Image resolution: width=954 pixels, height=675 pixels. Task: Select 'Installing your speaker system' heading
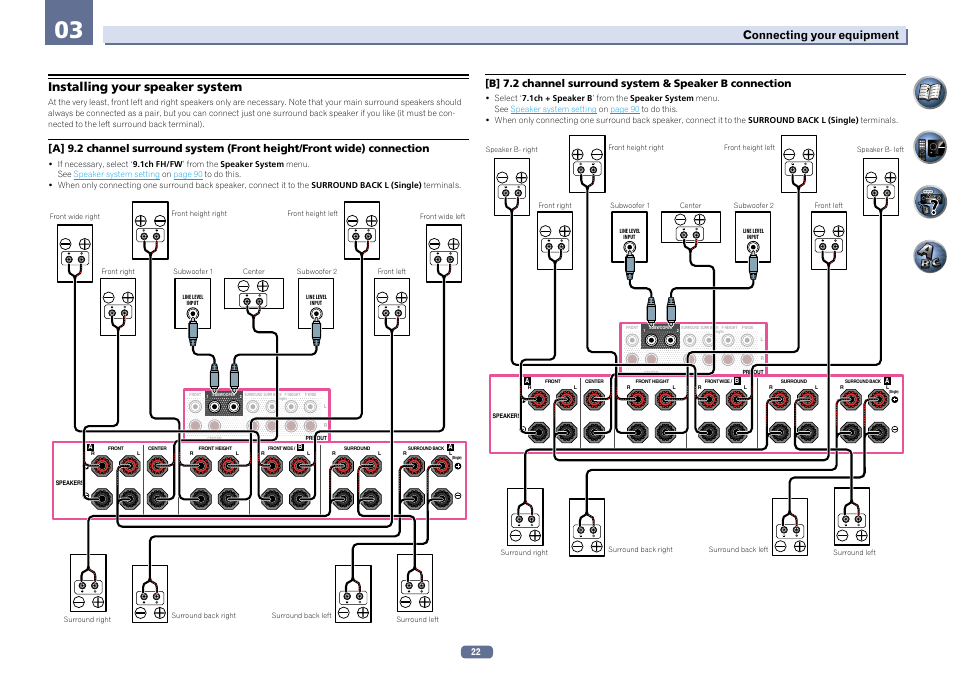(x=145, y=87)
